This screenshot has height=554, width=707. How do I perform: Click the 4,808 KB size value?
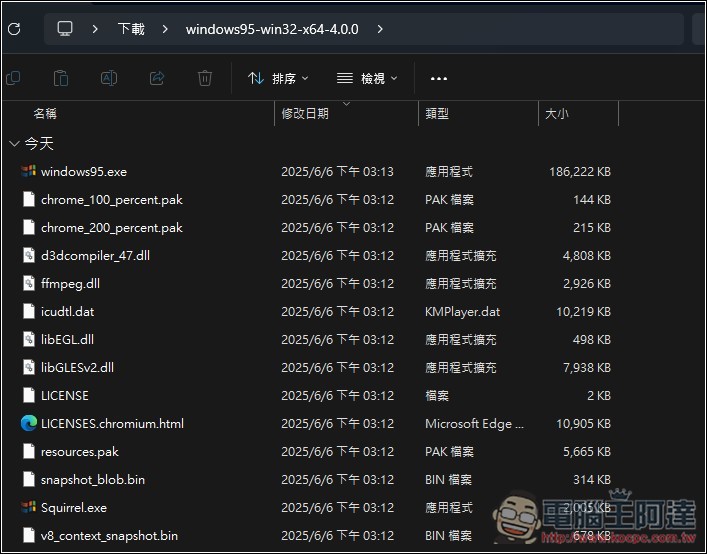coord(587,256)
